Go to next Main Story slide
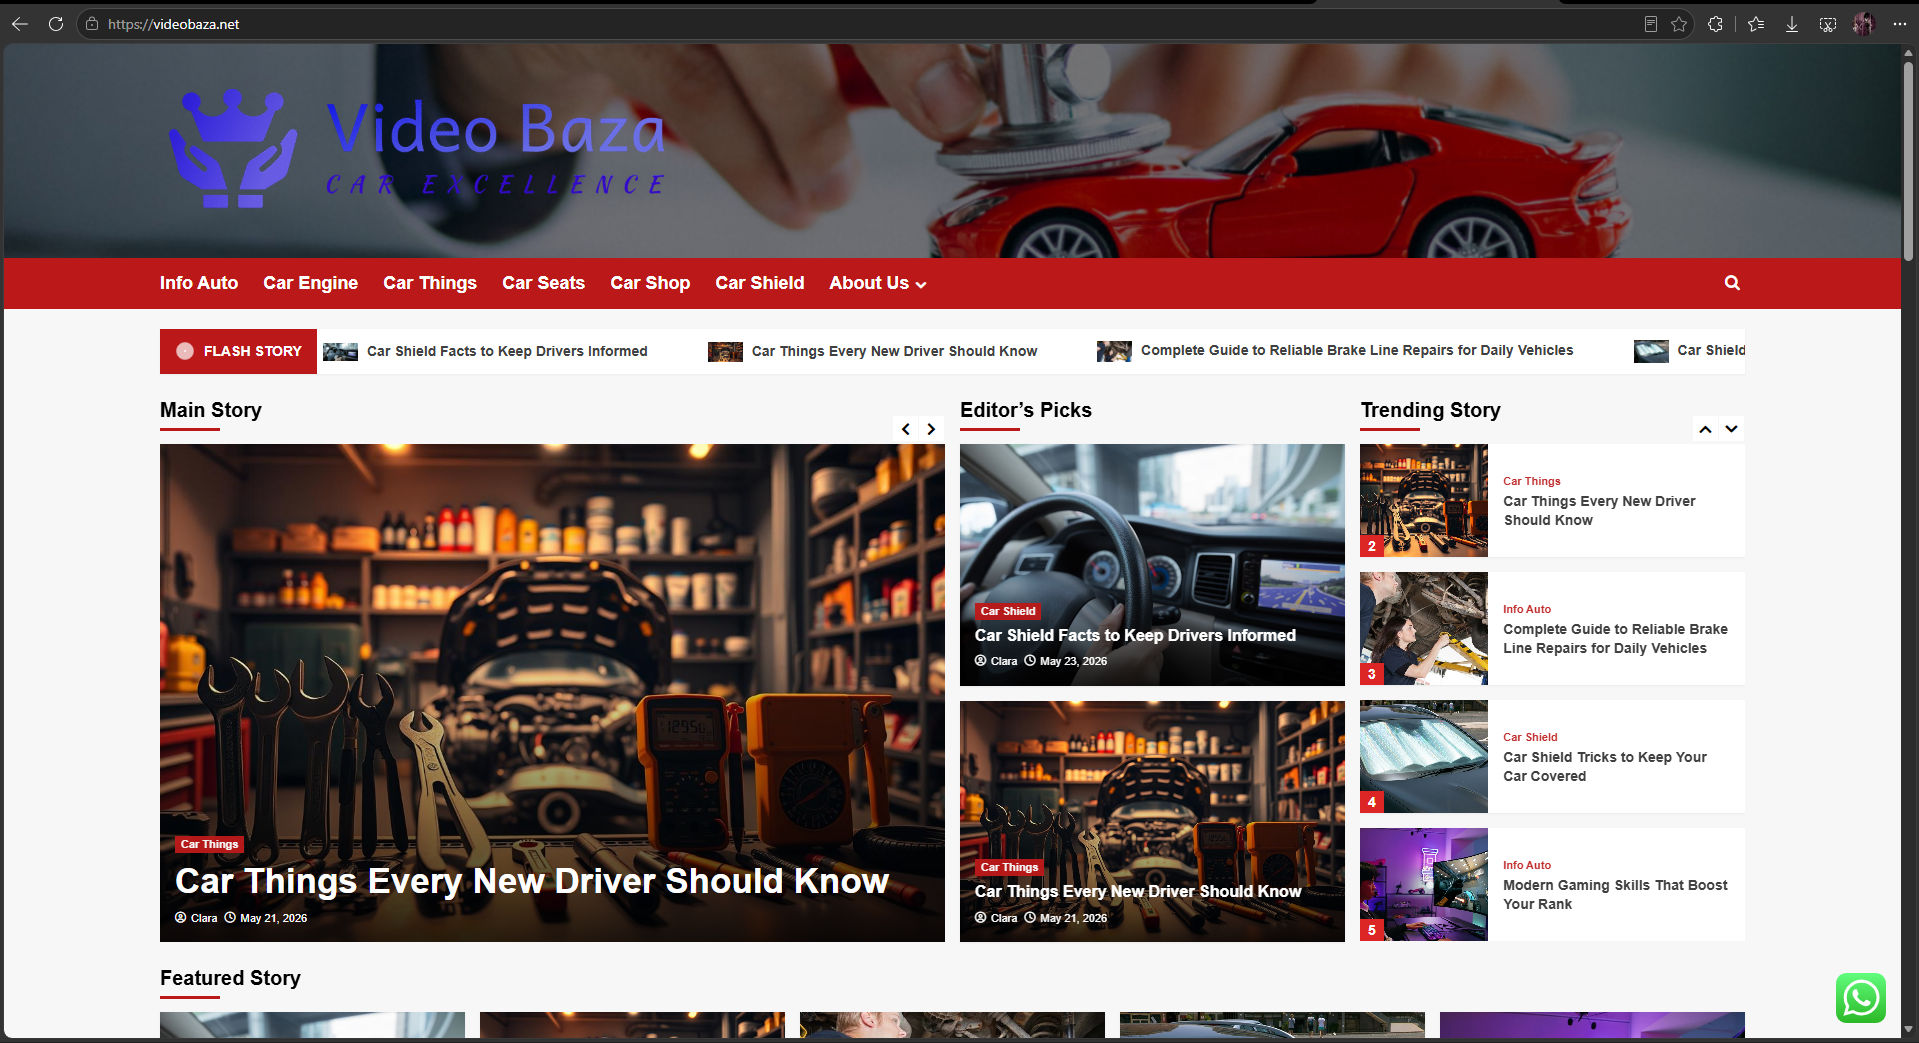This screenshot has height=1043, width=1919. (931, 429)
